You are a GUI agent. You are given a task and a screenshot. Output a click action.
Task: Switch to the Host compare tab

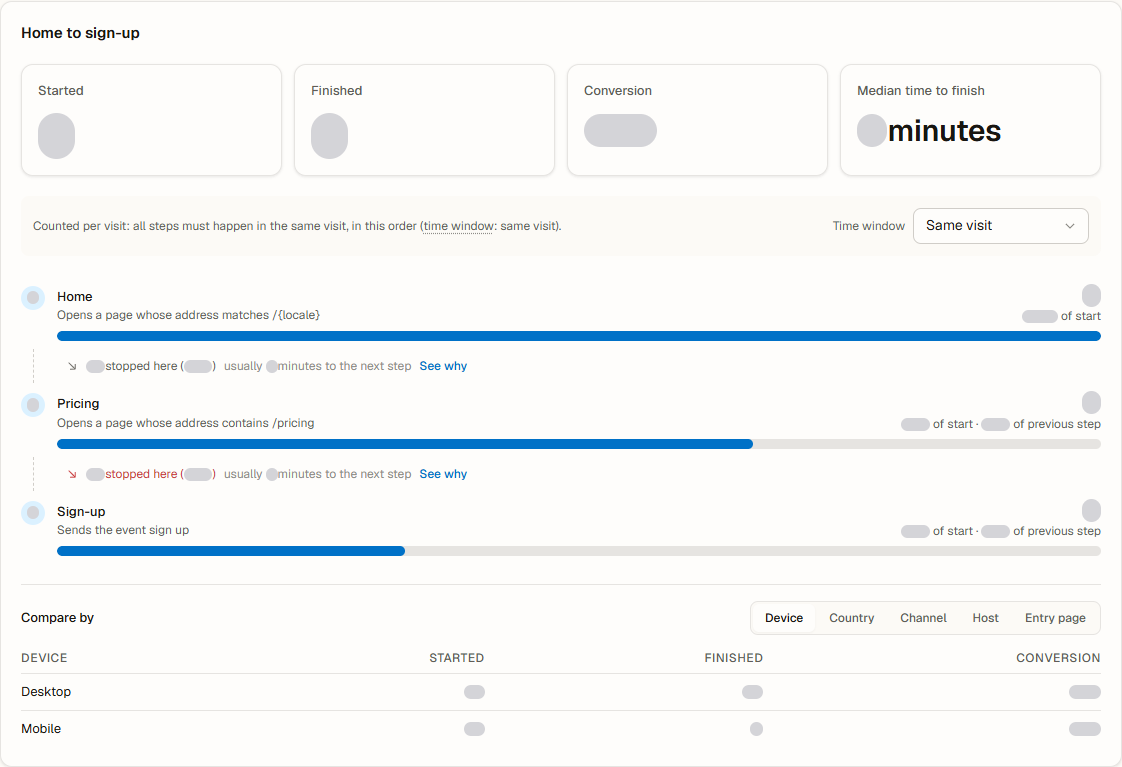coord(985,618)
